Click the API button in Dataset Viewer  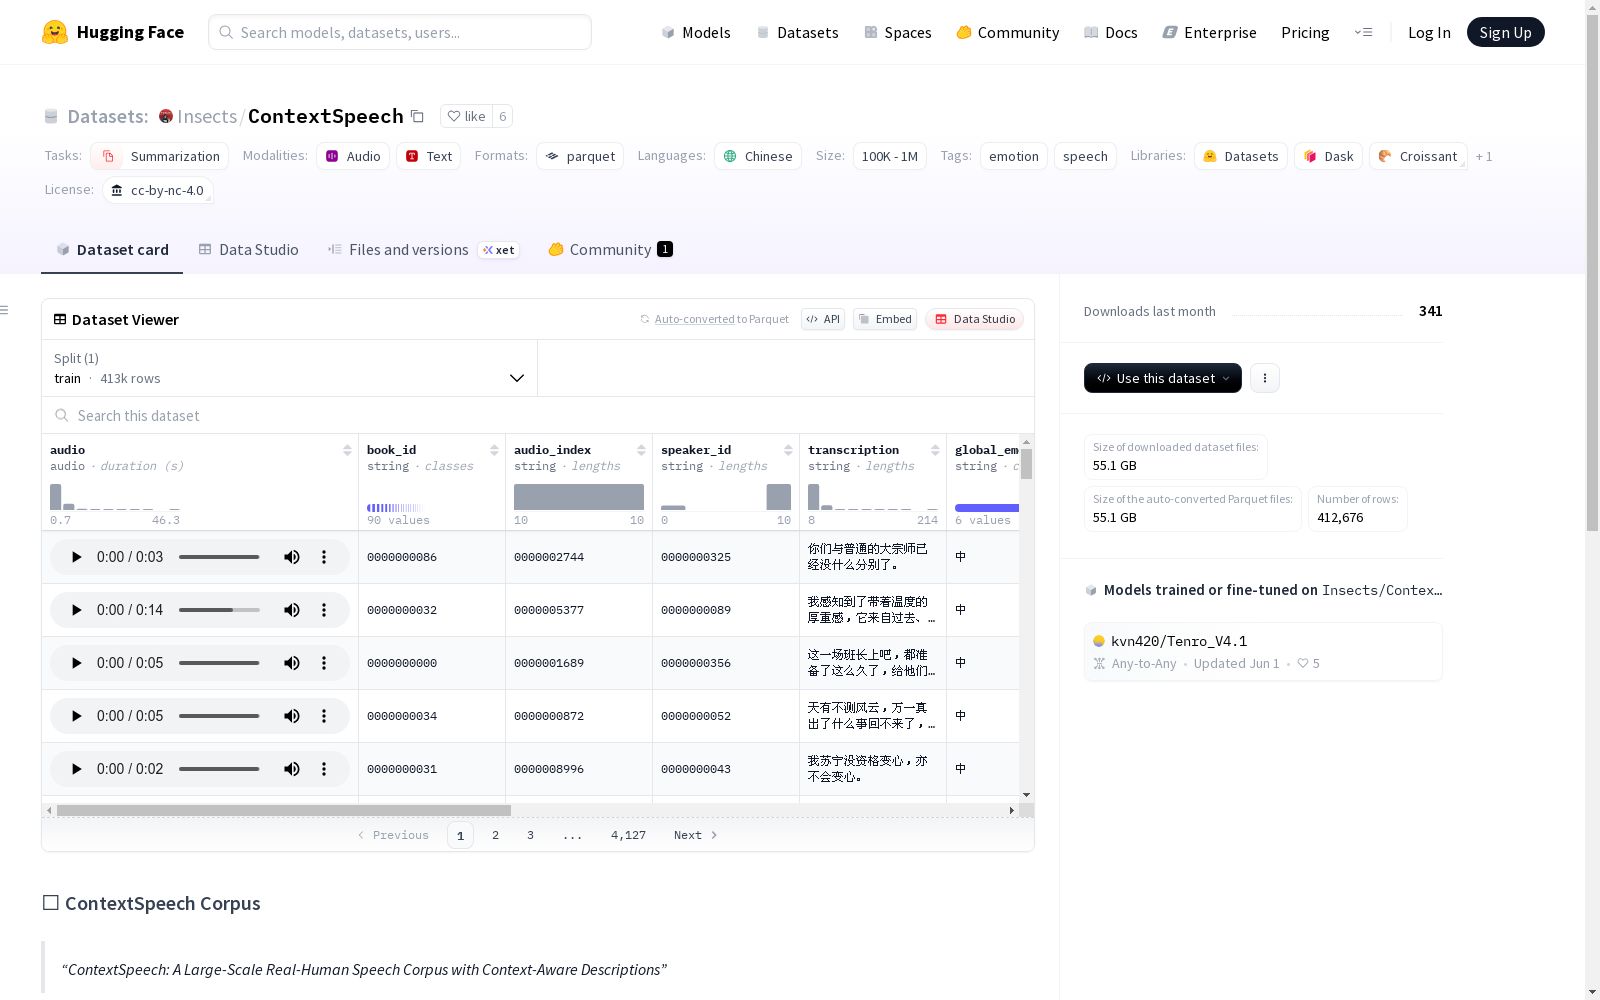[823, 319]
